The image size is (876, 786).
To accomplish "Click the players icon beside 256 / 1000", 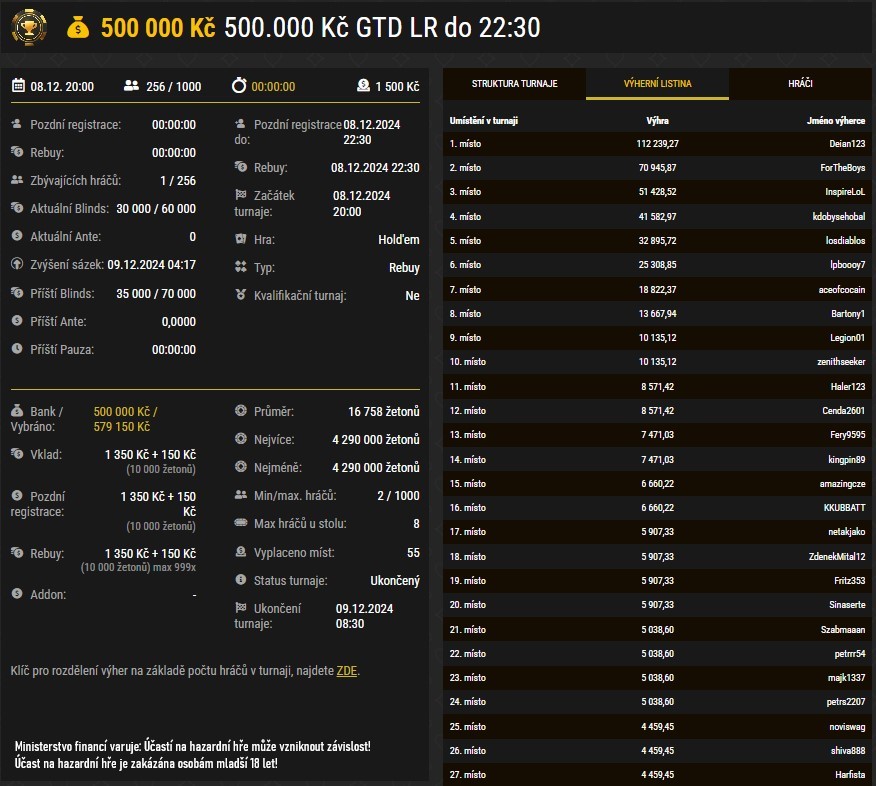I will [x=131, y=86].
